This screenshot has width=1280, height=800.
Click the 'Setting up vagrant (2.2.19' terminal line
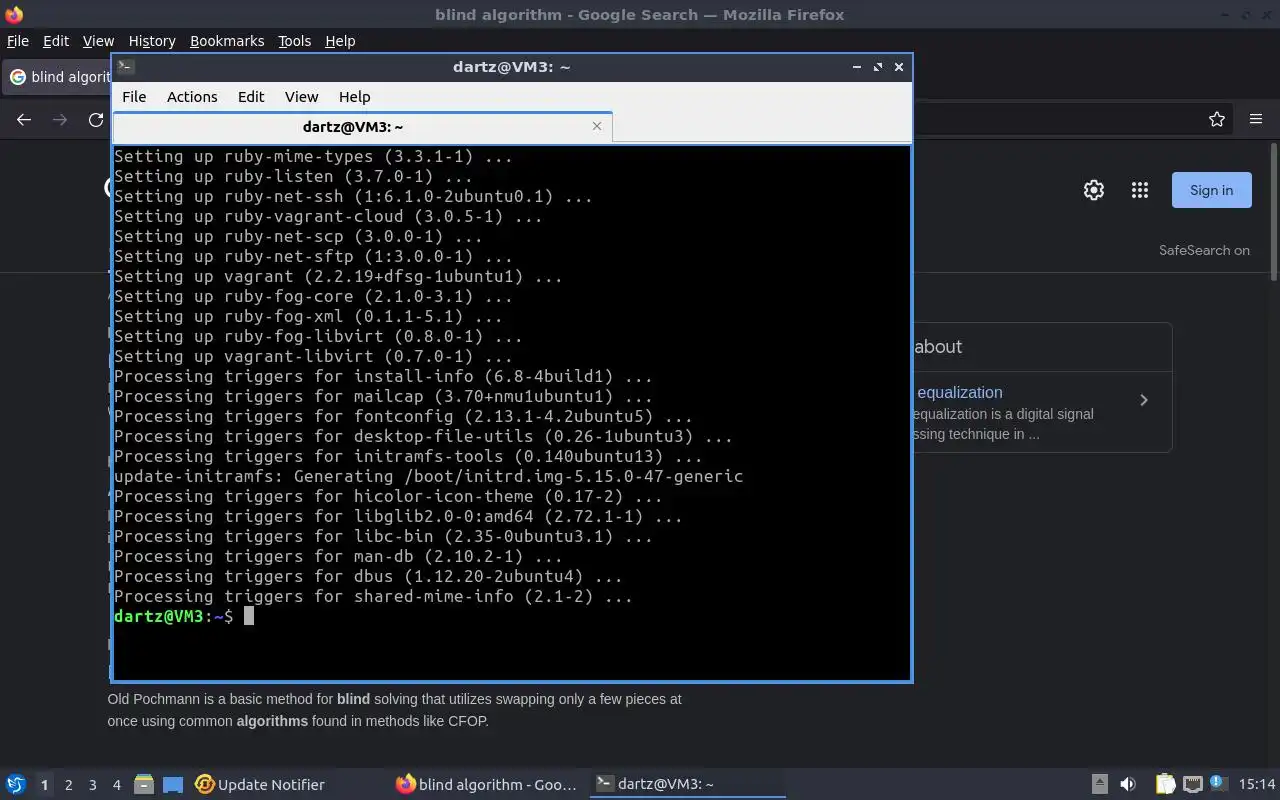(x=338, y=276)
